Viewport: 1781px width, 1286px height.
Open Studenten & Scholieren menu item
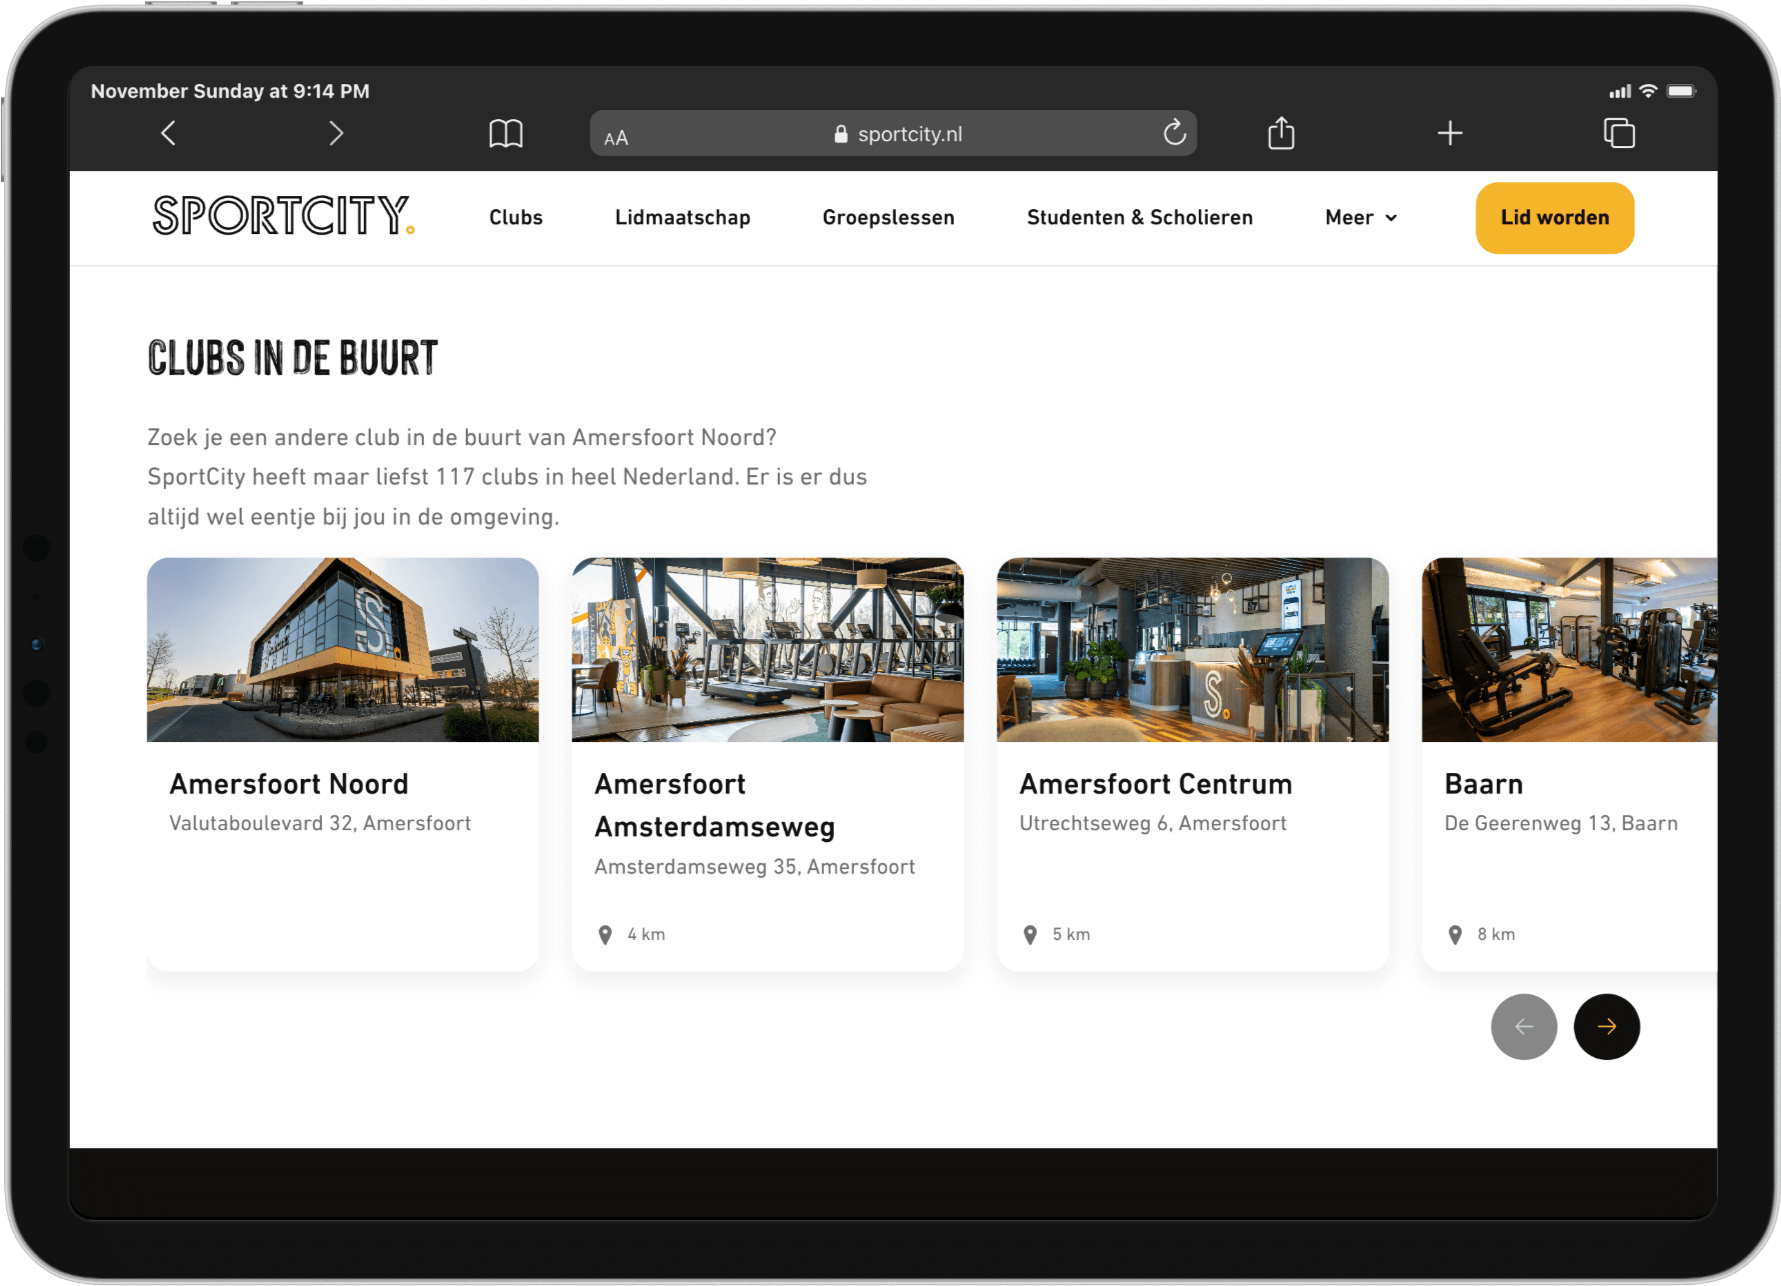point(1140,218)
